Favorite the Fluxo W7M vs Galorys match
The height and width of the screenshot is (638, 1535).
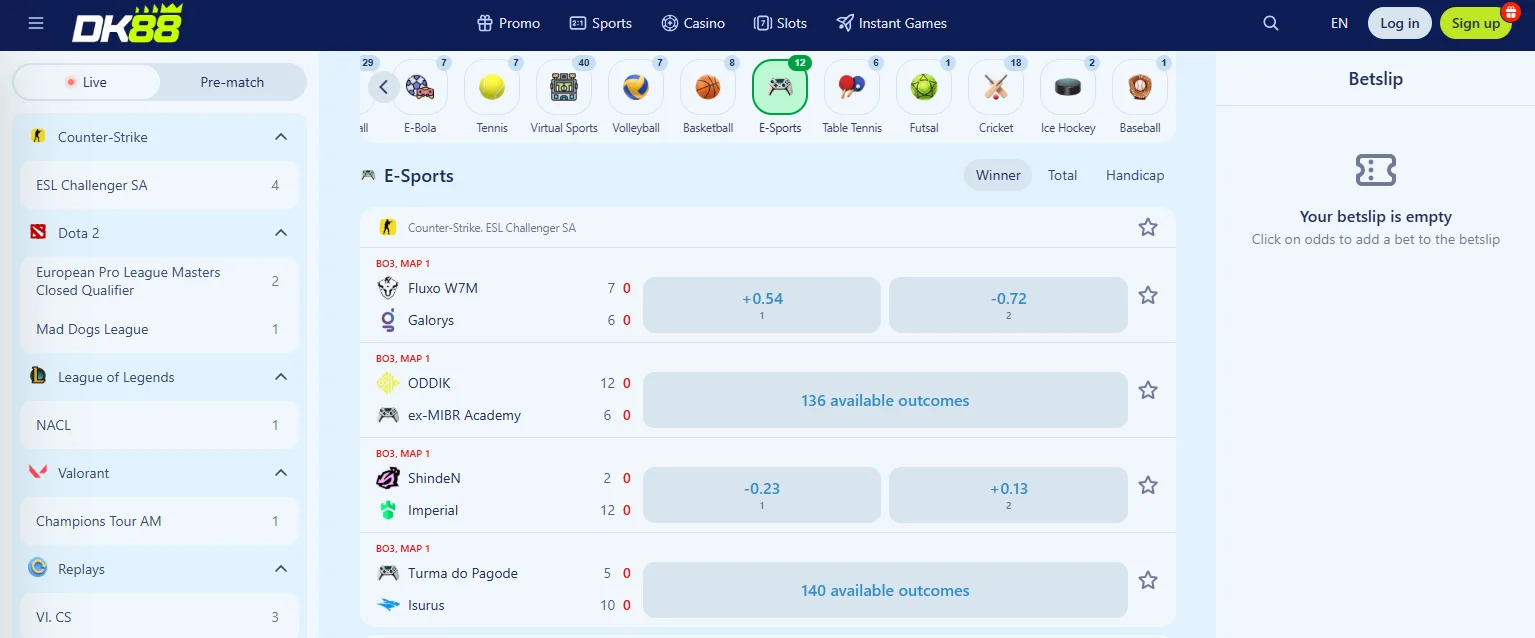point(1148,295)
